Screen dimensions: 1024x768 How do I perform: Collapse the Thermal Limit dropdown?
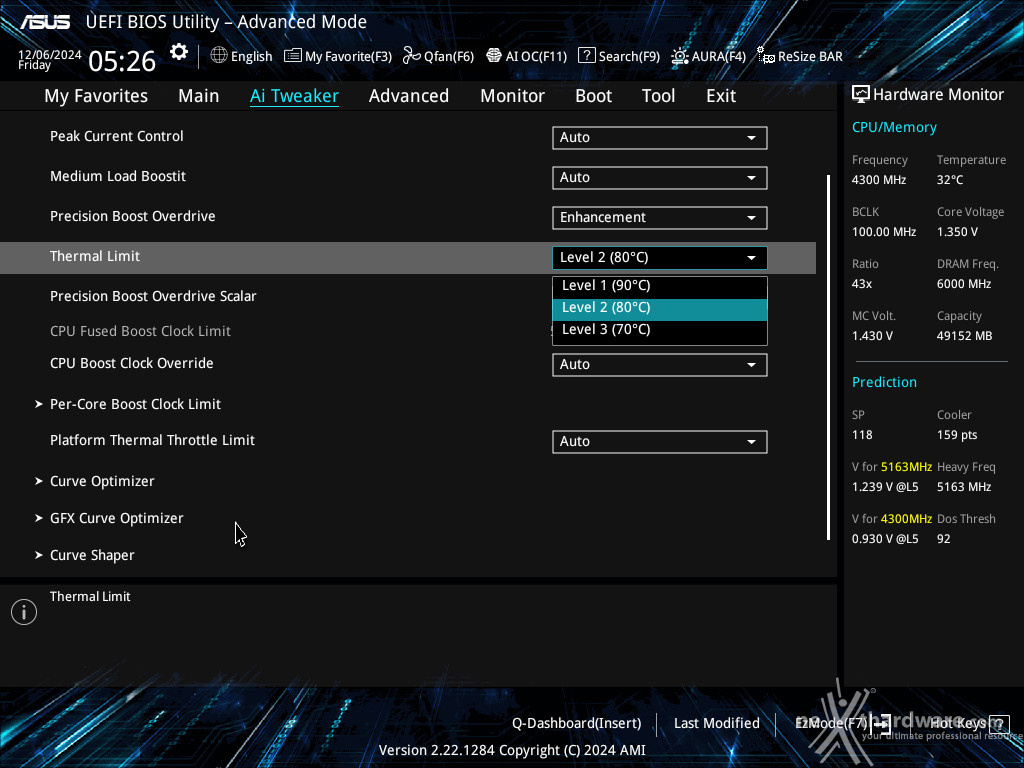pyautogui.click(x=660, y=257)
